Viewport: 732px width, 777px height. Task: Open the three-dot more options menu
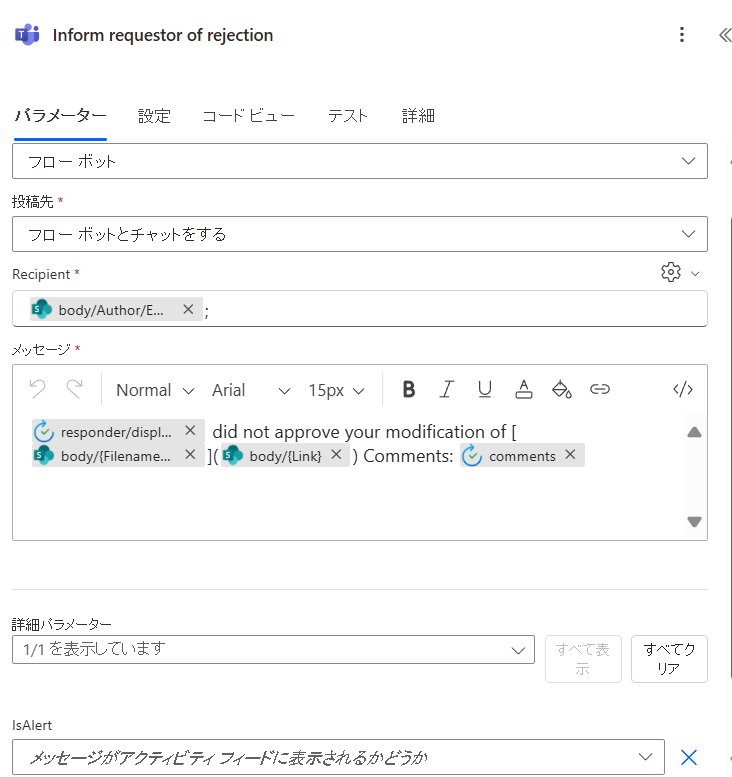click(682, 35)
